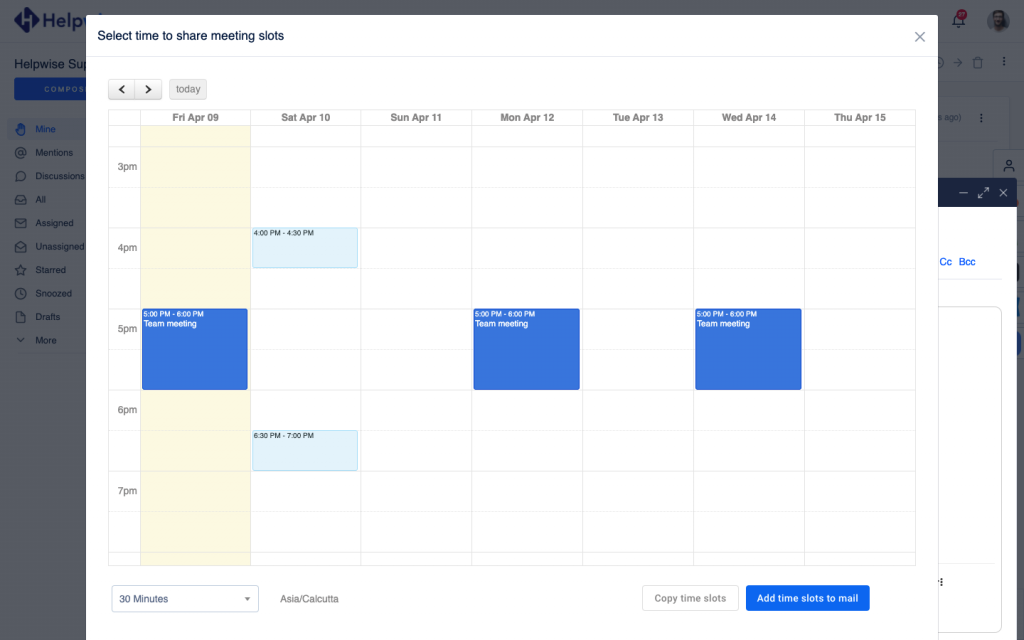Click the trash delete icon

[x=978, y=63]
